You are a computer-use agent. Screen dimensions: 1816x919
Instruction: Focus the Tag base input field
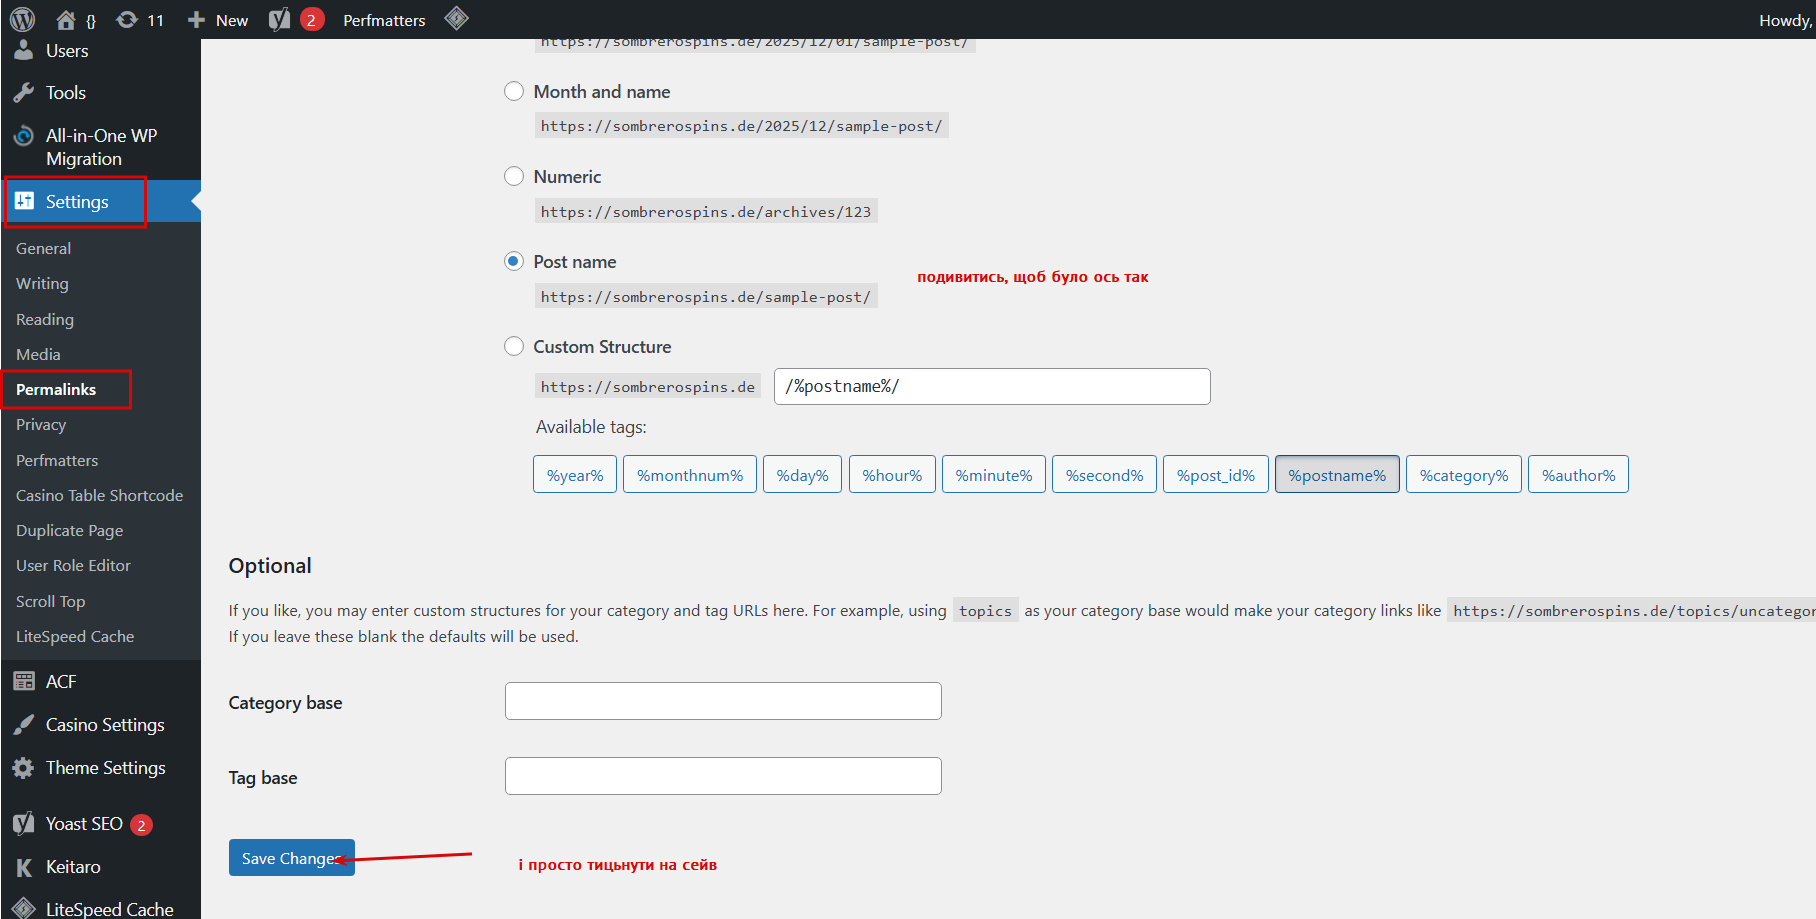click(723, 776)
